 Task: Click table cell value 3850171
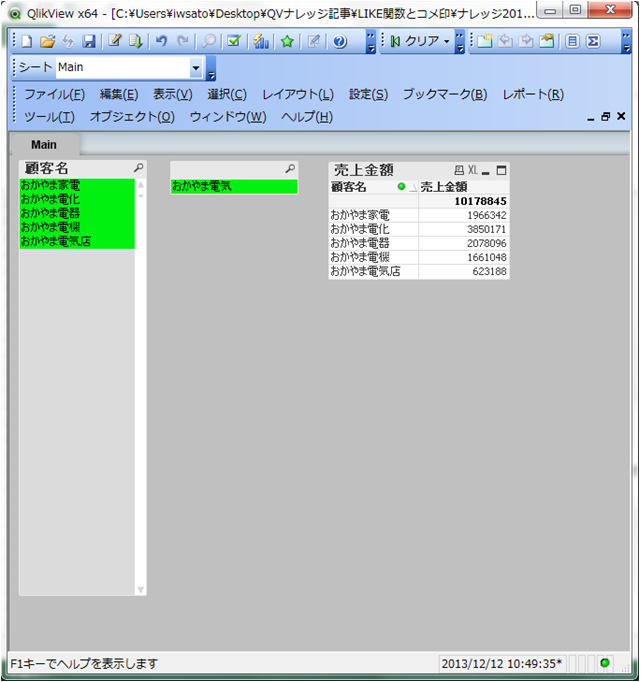click(x=487, y=229)
